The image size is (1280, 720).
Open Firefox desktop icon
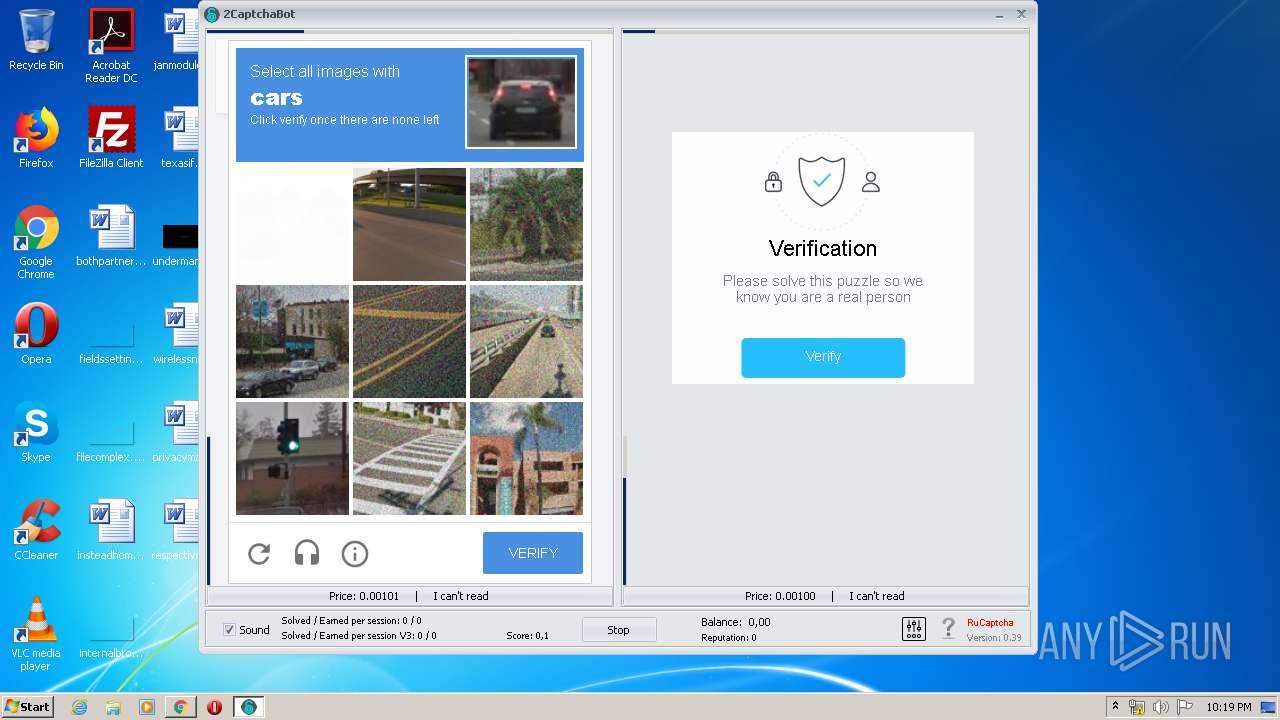point(36,138)
